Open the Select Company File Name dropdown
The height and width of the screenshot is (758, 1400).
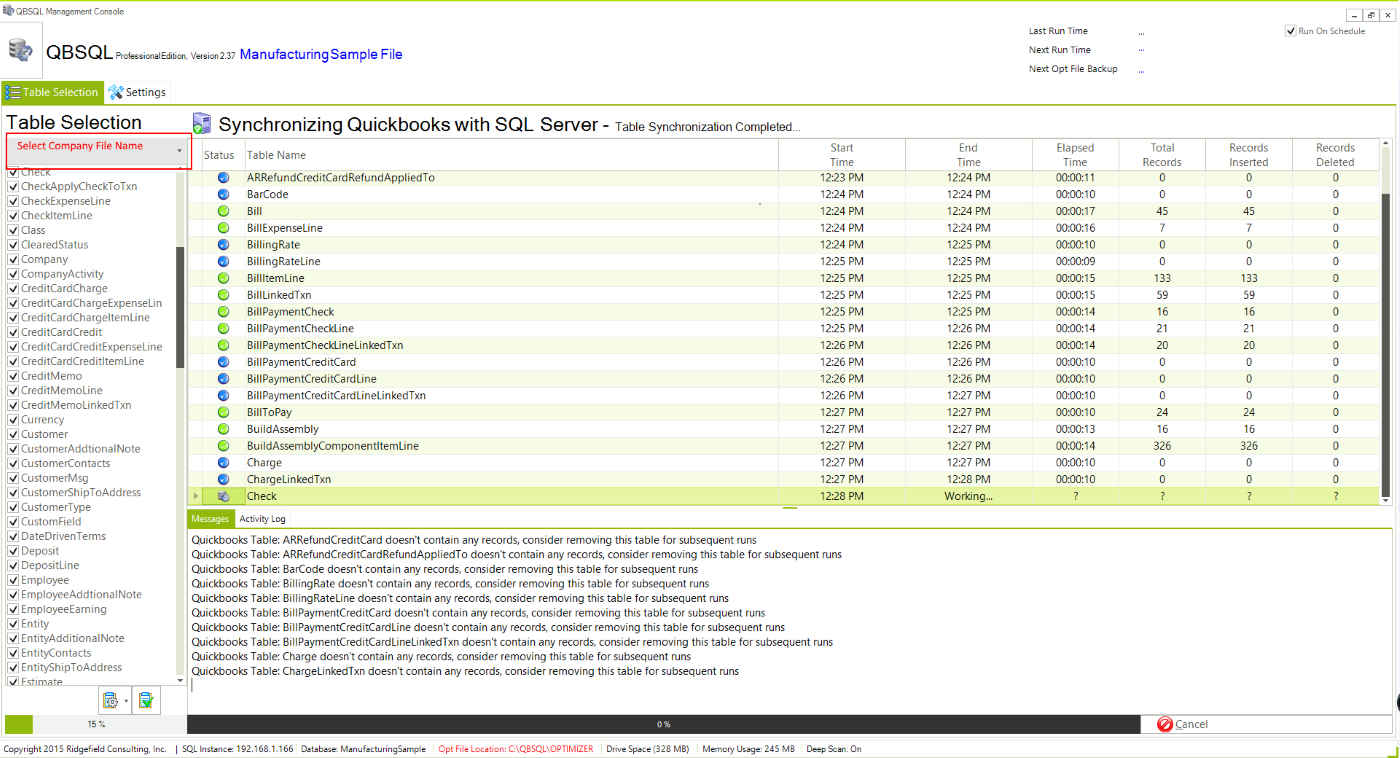click(98, 151)
